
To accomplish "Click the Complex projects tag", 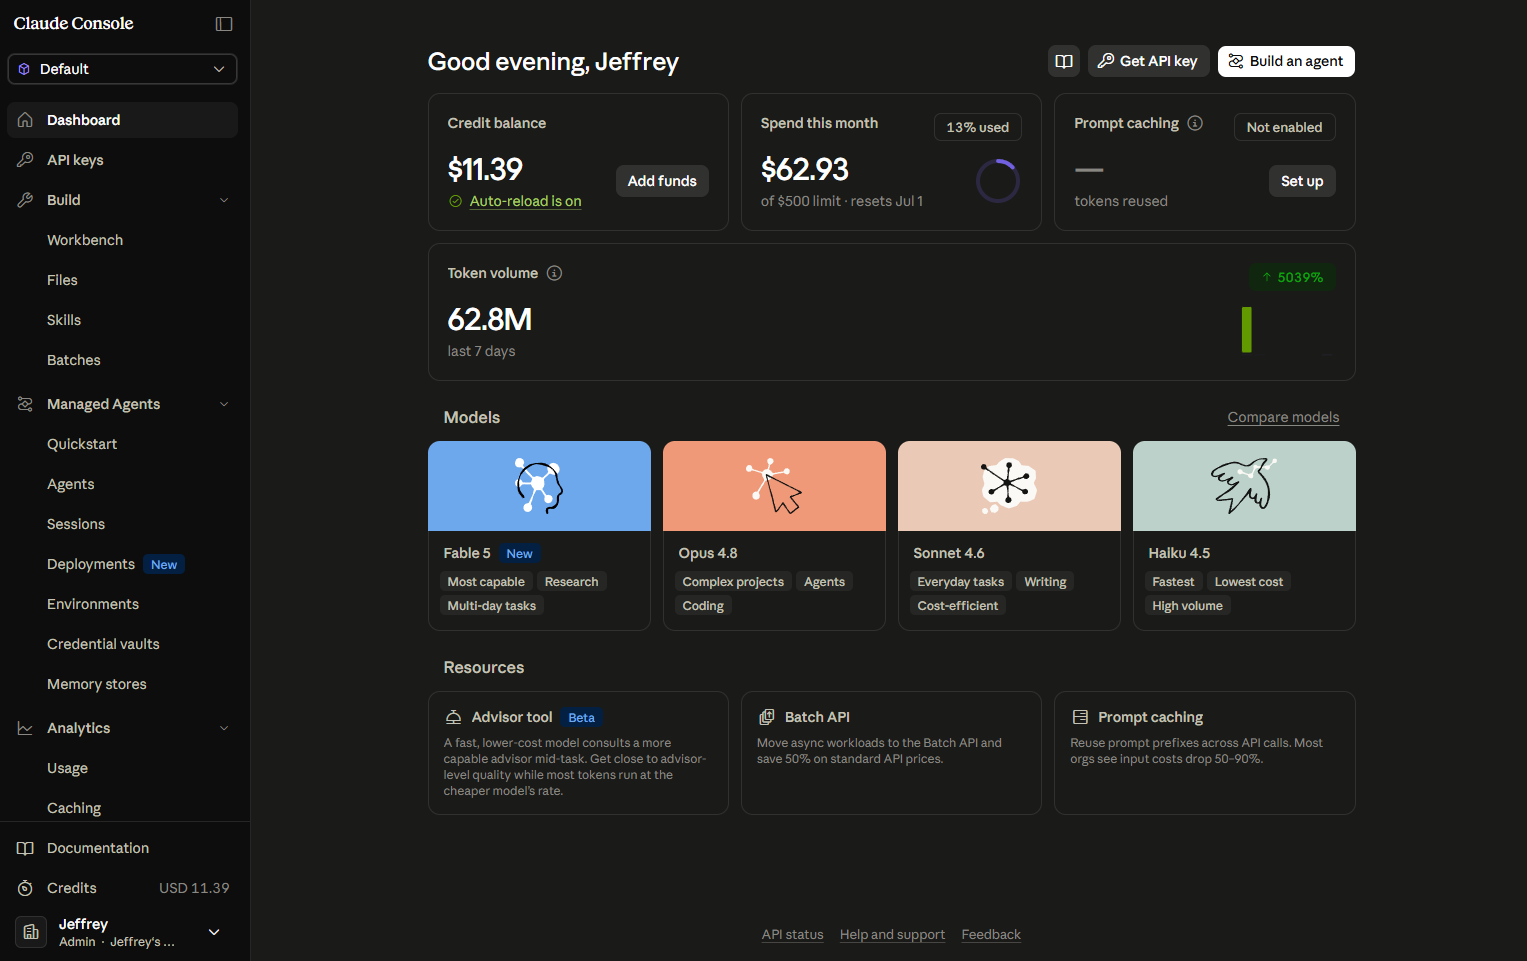I will click(733, 581).
